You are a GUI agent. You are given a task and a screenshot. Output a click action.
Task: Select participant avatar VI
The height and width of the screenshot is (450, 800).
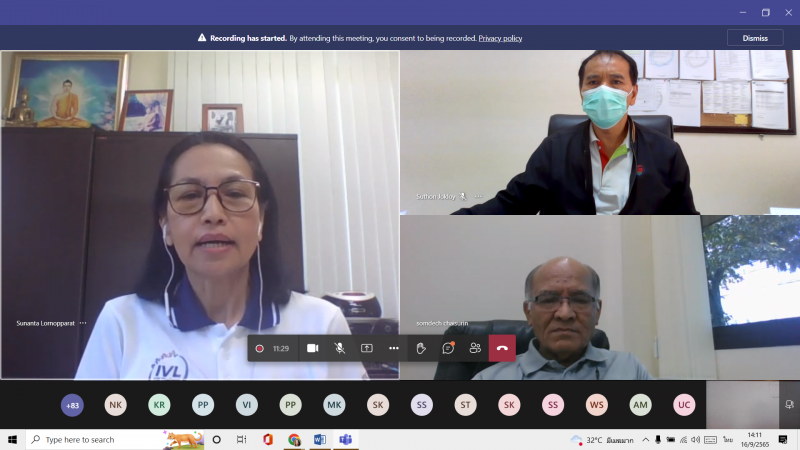247,405
